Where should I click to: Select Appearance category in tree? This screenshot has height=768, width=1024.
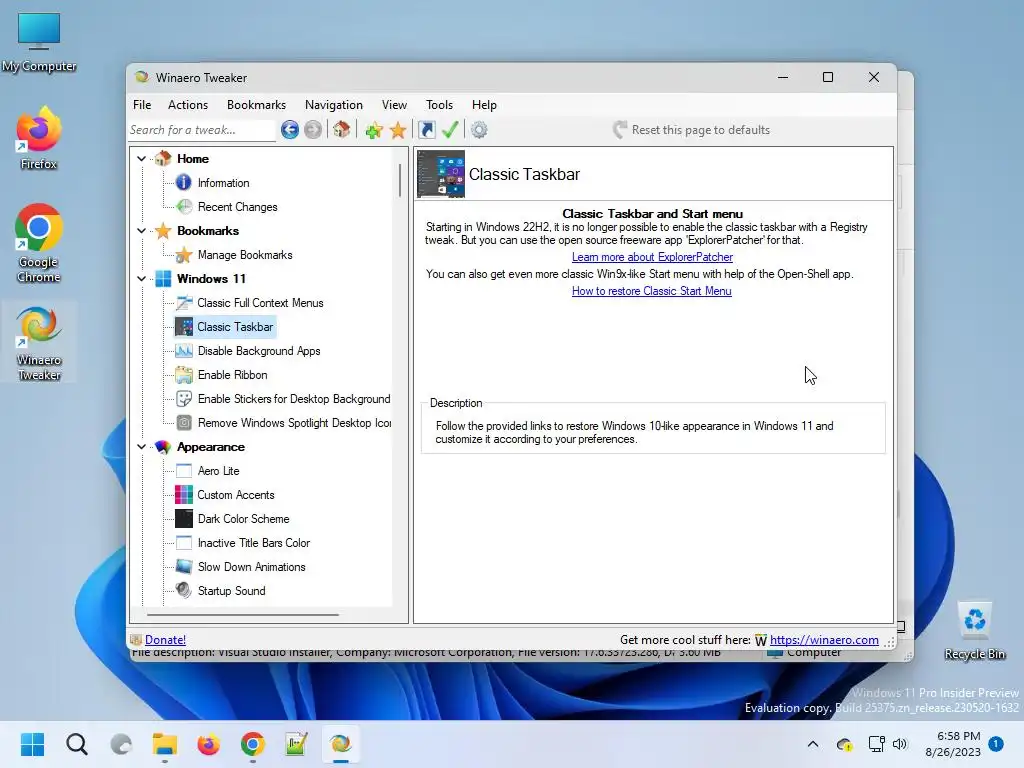pyautogui.click(x=210, y=447)
